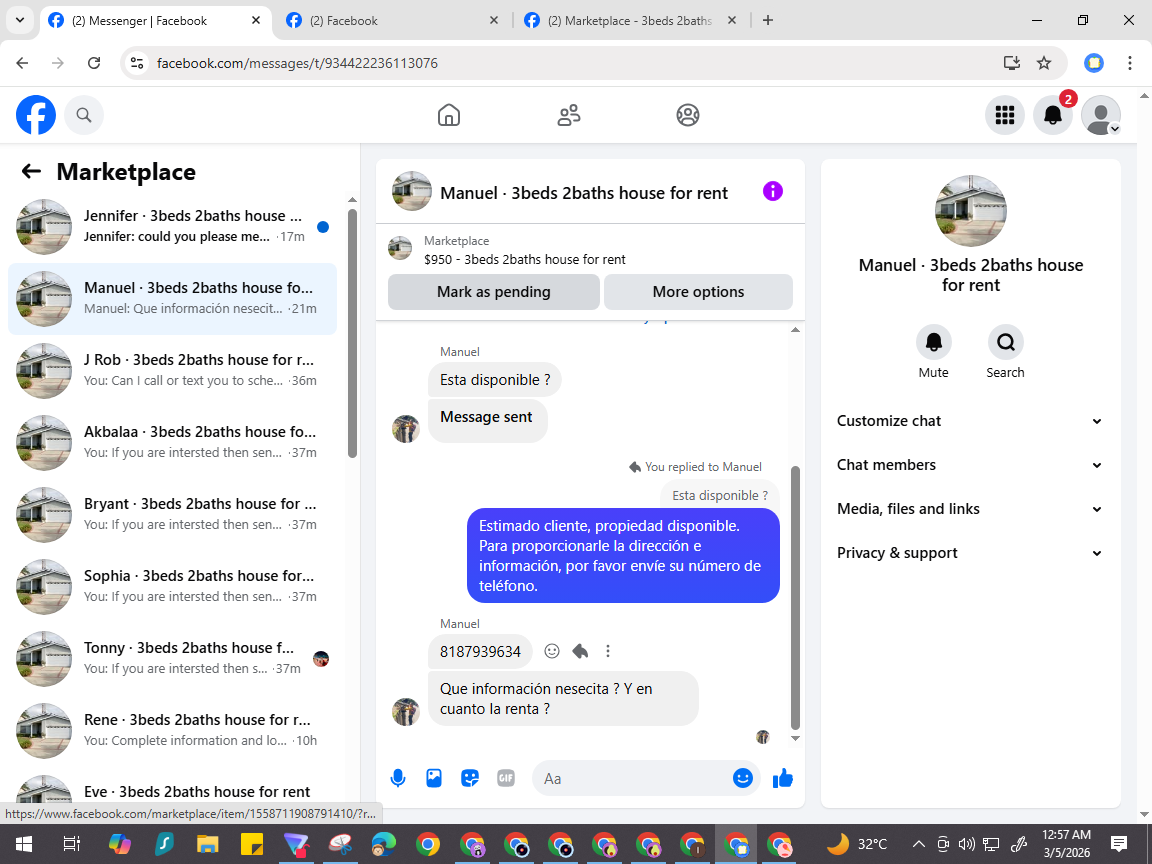Show hidden tray icons with the up chevron
Viewport: 1152px width, 864px height.
click(918, 844)
